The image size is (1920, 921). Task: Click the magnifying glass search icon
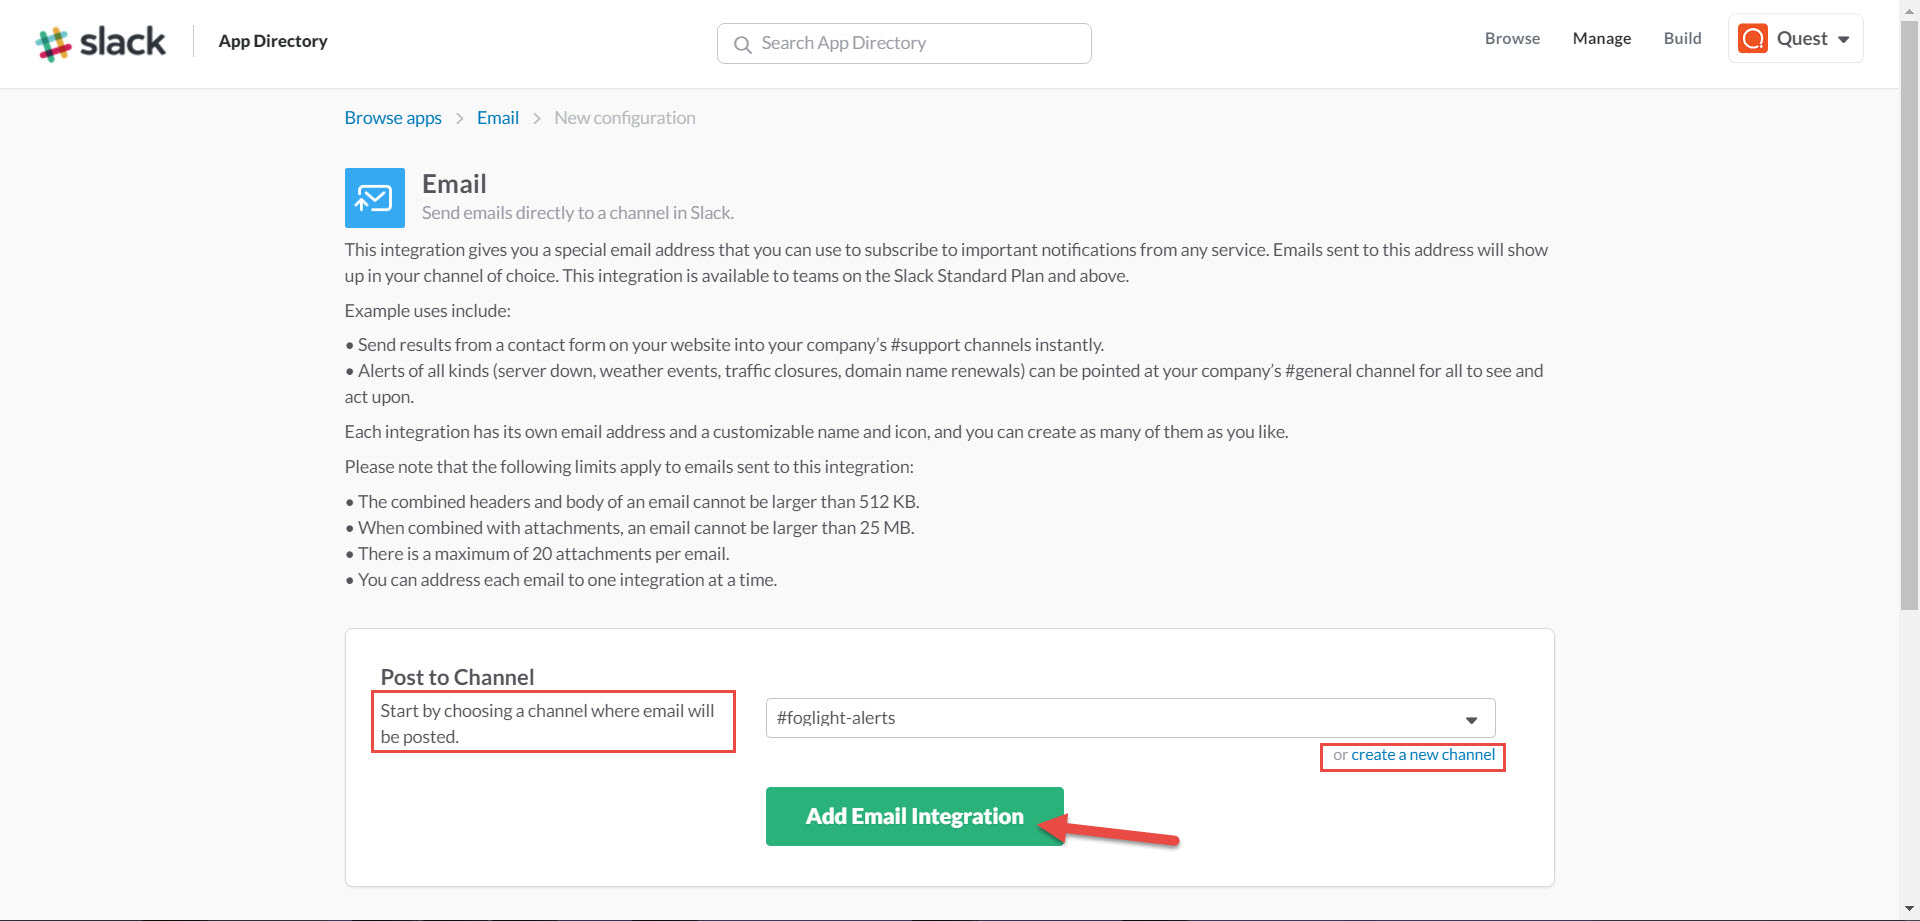742,44
